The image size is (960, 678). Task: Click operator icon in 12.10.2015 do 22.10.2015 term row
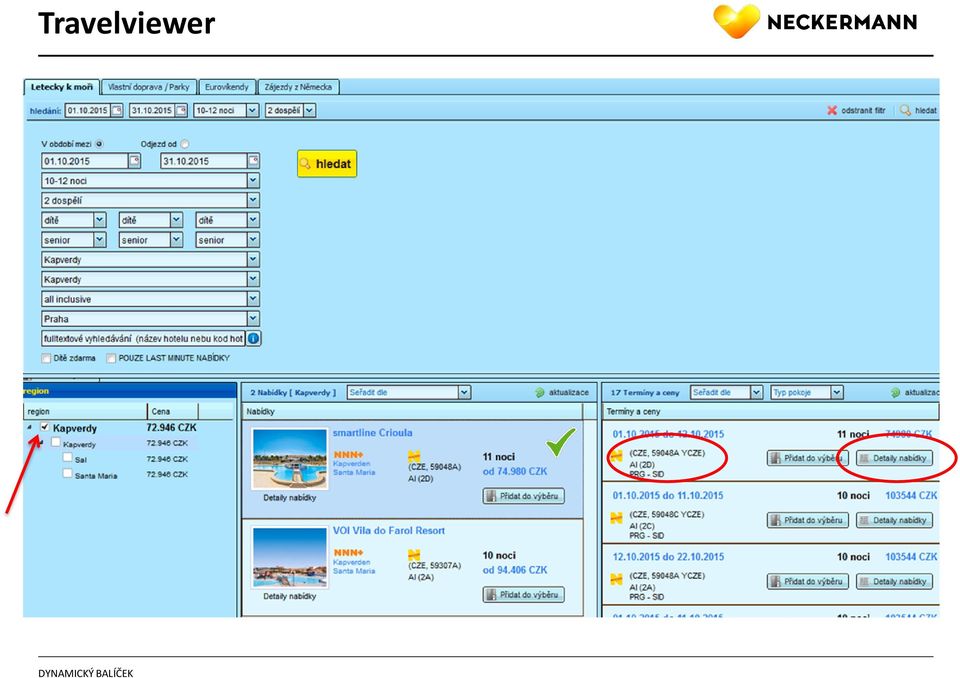(617, 579)
